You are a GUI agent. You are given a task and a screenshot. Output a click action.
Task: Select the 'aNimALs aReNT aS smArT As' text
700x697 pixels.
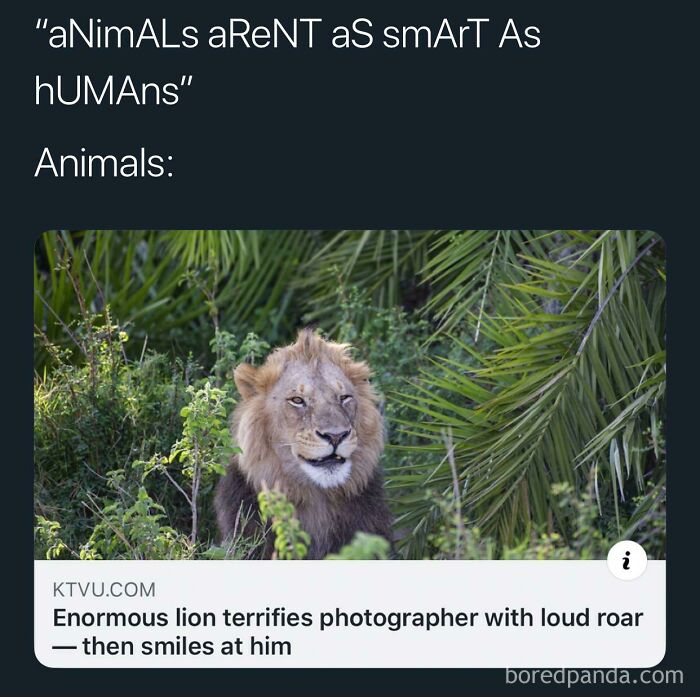tap(288, 35)
